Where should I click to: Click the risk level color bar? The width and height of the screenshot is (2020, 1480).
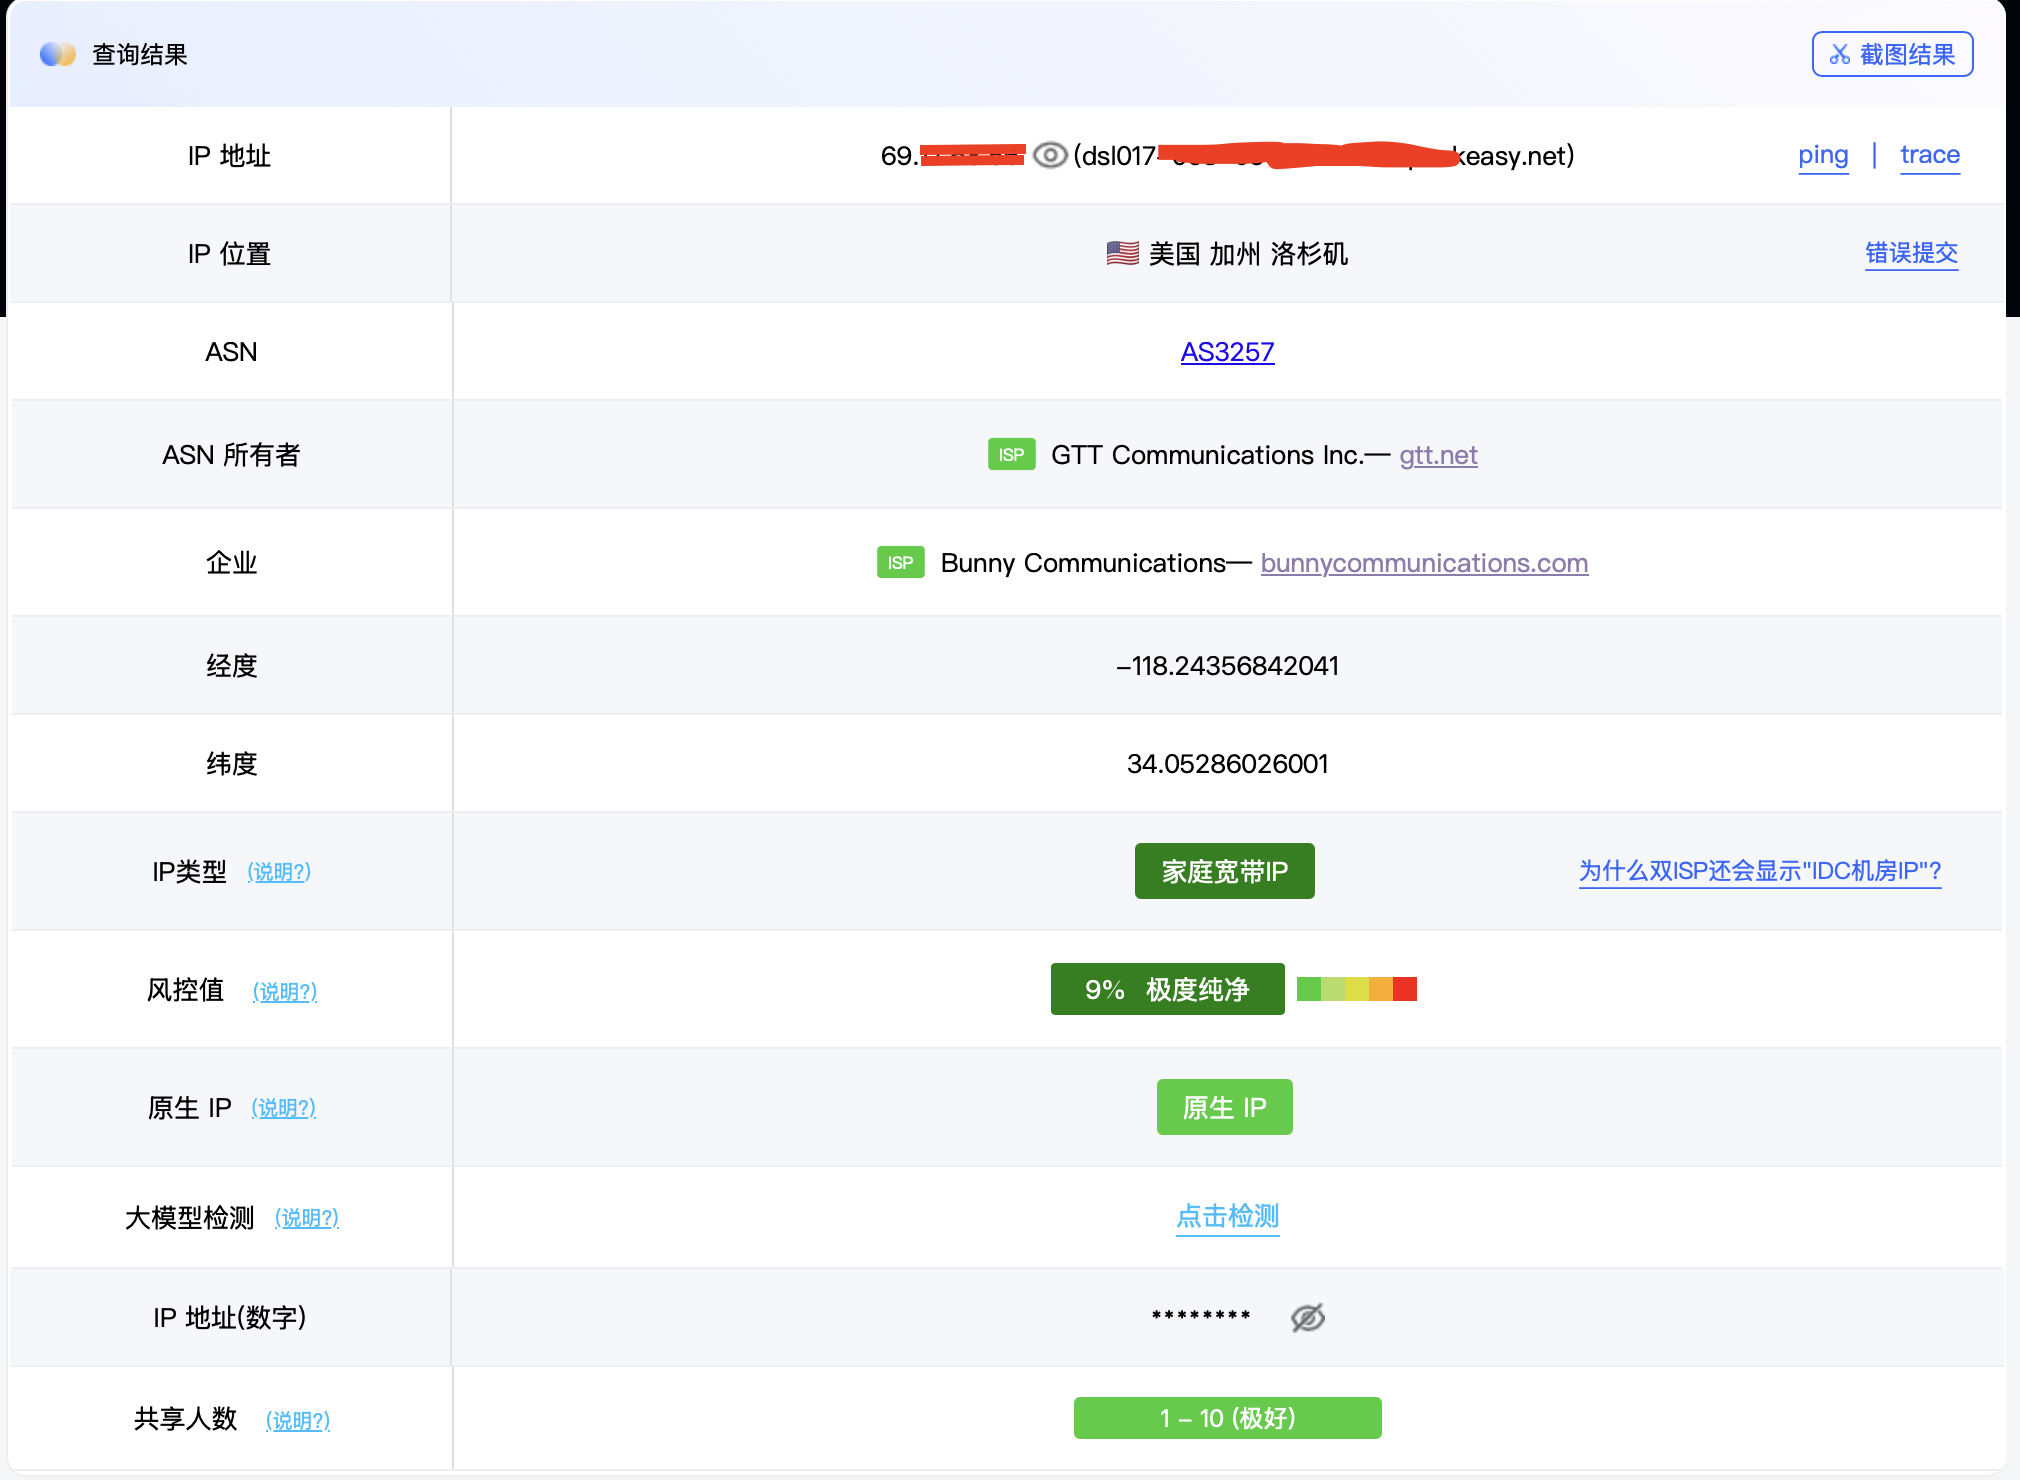click(x=1356, y=989)
